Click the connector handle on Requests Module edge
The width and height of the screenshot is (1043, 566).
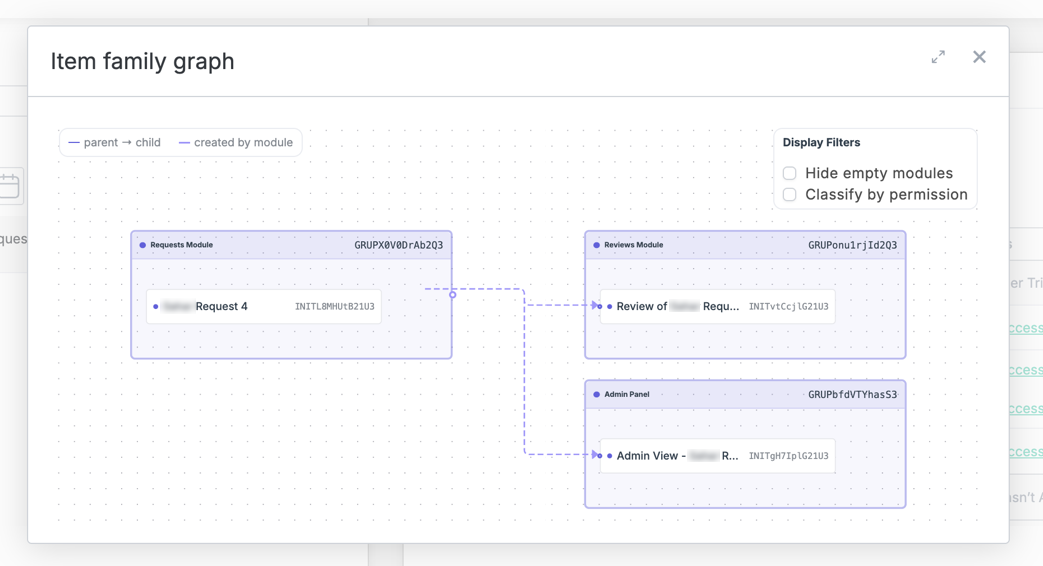452,295
